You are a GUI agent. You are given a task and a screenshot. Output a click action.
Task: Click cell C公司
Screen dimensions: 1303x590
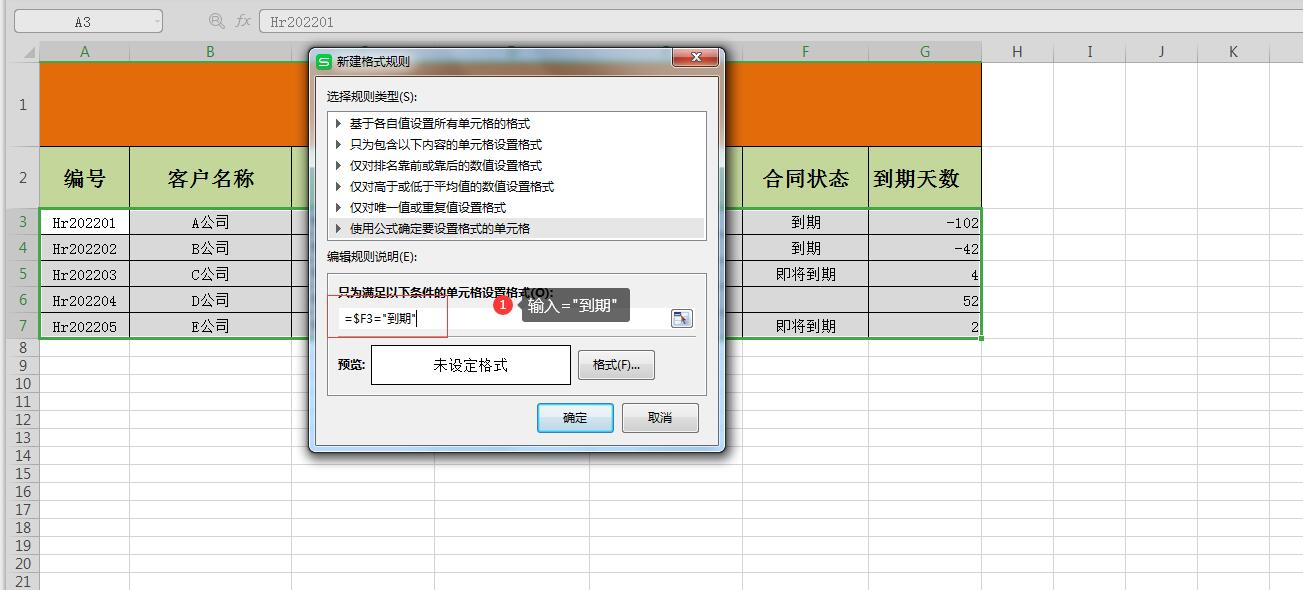pos(210,275)
